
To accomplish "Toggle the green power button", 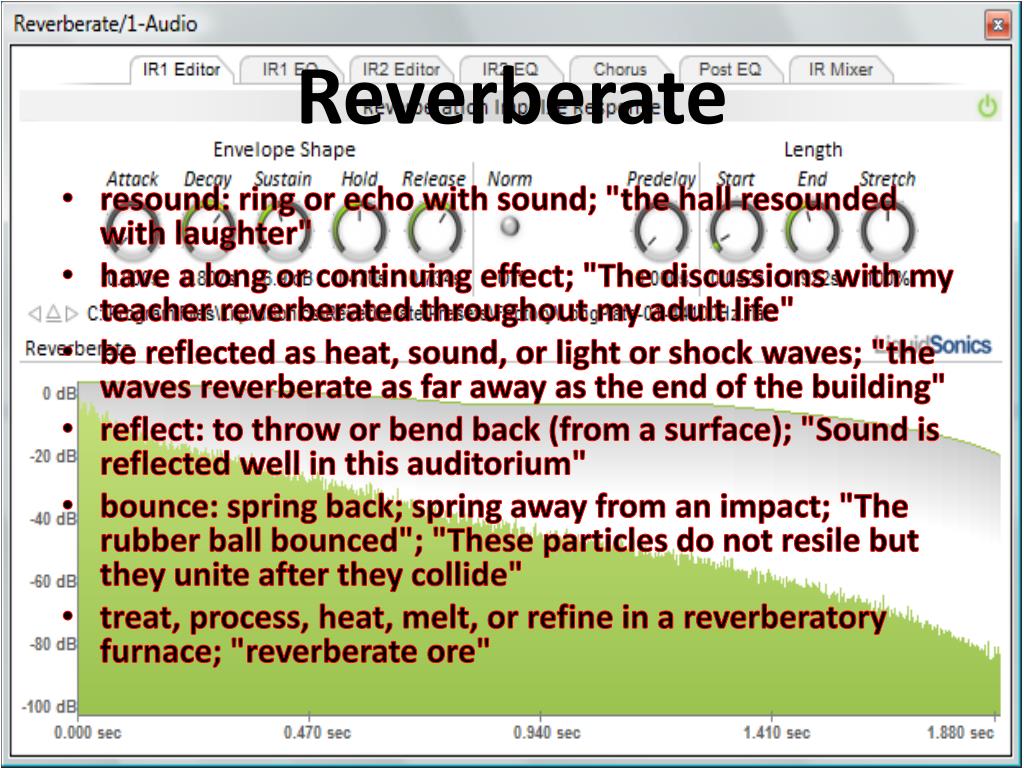I will pyautogui.click(x=987, y=106).
